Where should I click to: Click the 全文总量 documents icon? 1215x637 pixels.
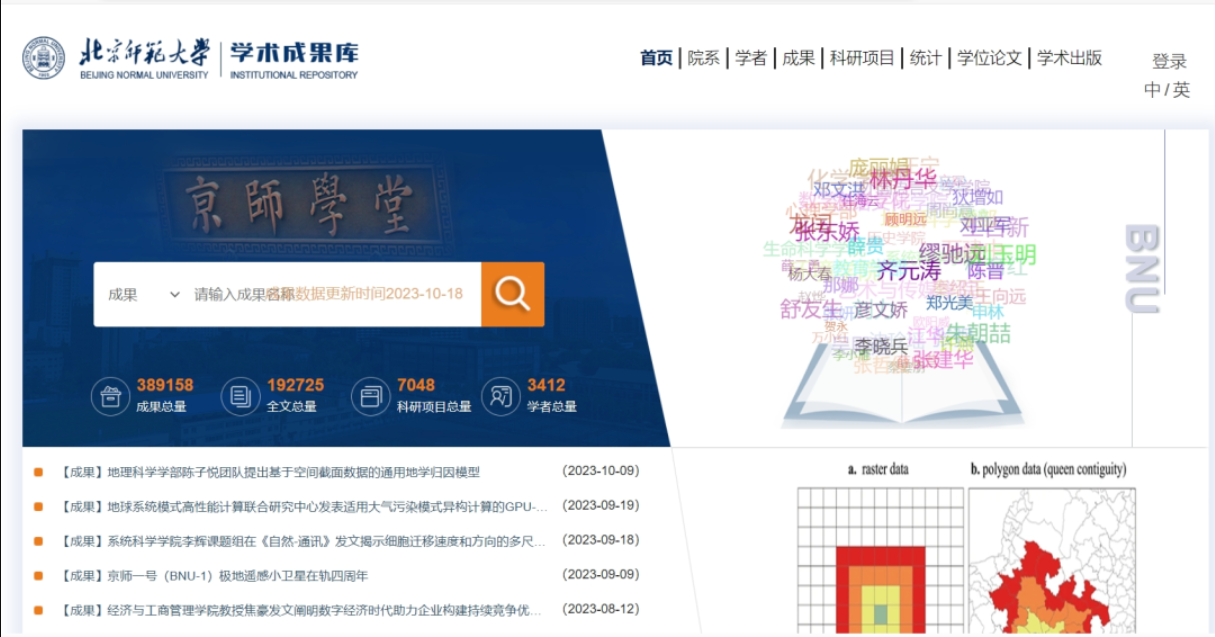pyautogui.click(x=238, y=394)
